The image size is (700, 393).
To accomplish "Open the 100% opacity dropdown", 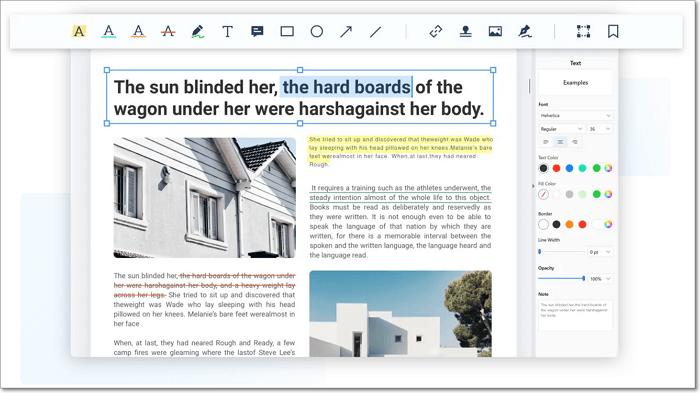I will [x=600, y=279].
